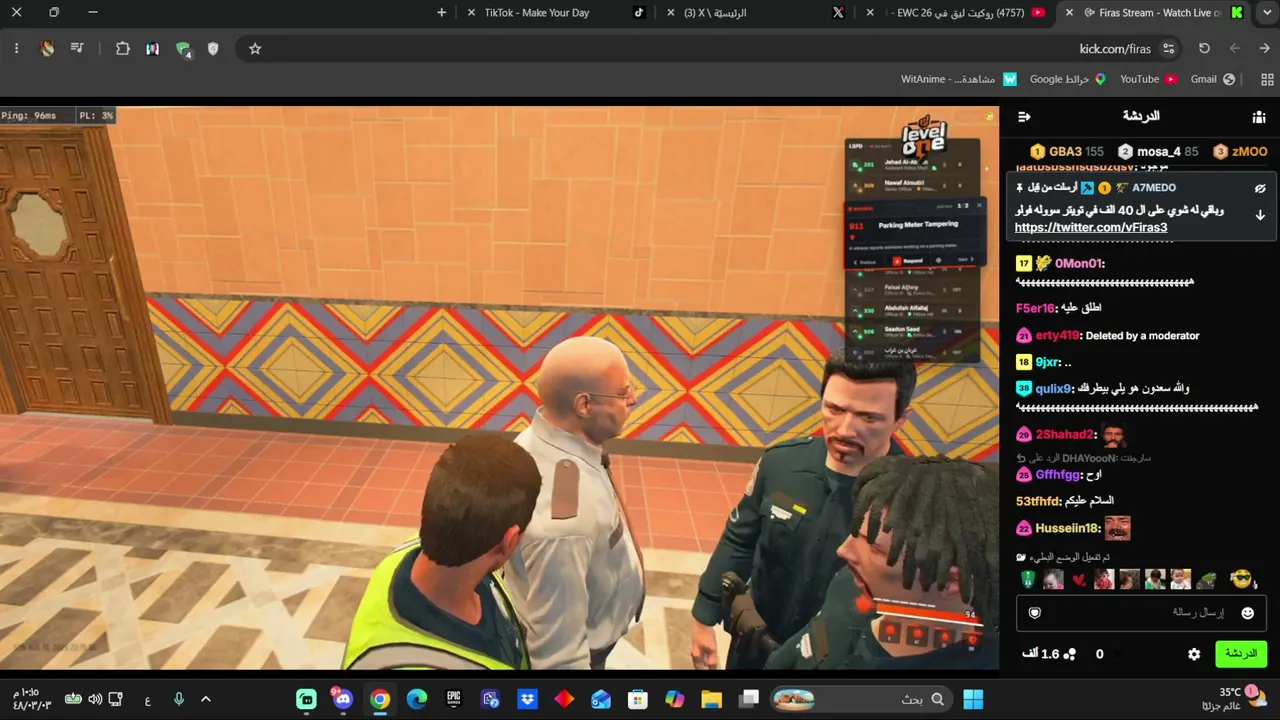1280x720 pixels.
Task: Open the twitter.com/vFiras3 link
Action: [1091, 228]
